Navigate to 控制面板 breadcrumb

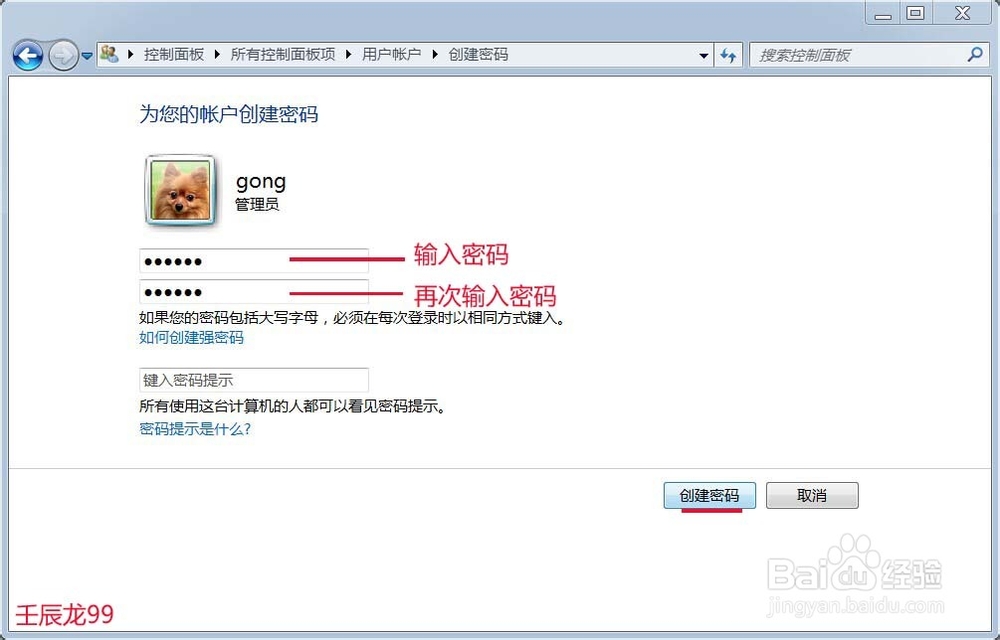(x=176, y=56)
